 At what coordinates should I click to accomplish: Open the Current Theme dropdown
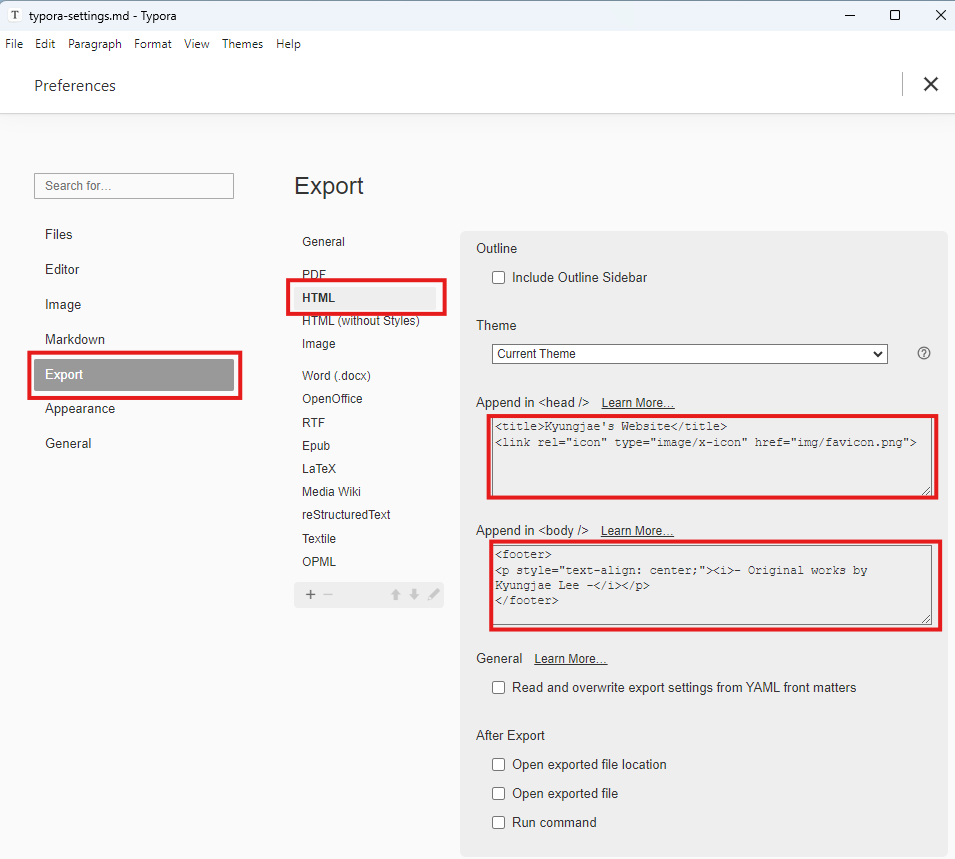click(689, 354)
